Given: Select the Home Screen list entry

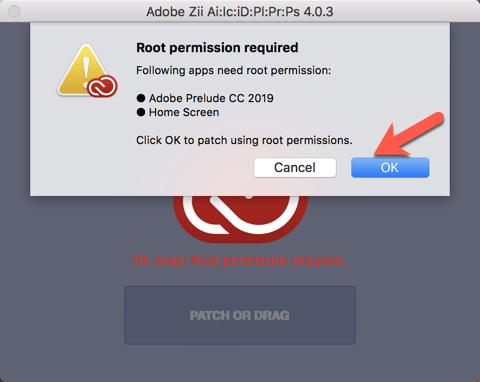Looking at the screenshot, I should [x=184, y=112].
